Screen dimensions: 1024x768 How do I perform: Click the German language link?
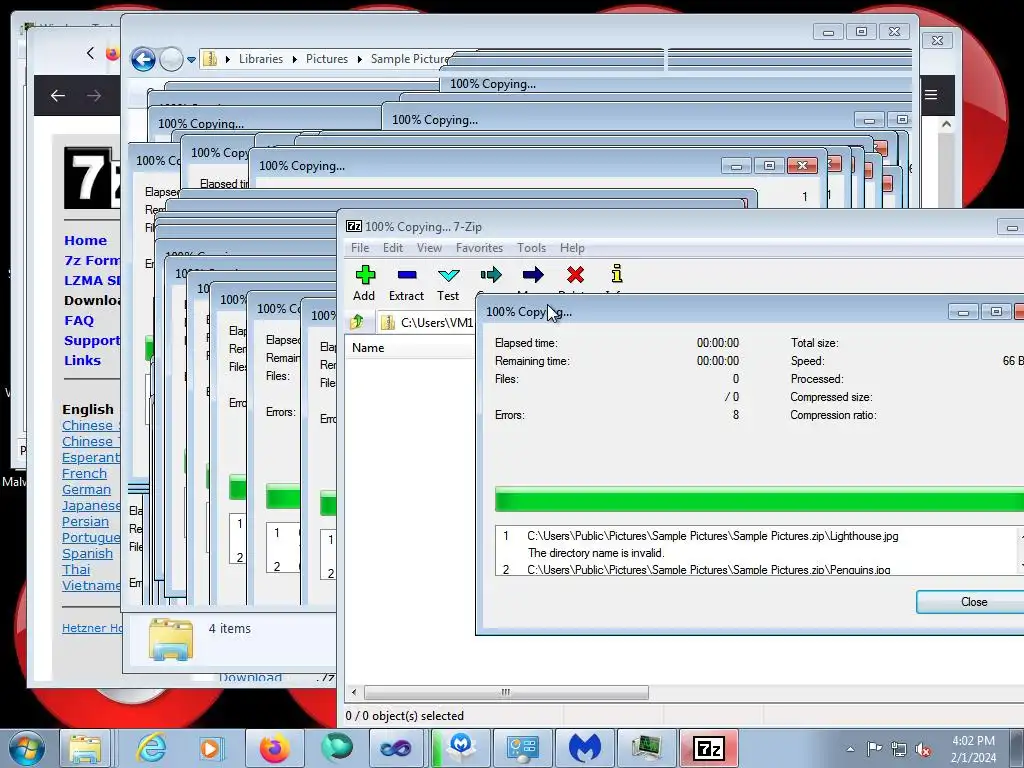pos(86,490)
